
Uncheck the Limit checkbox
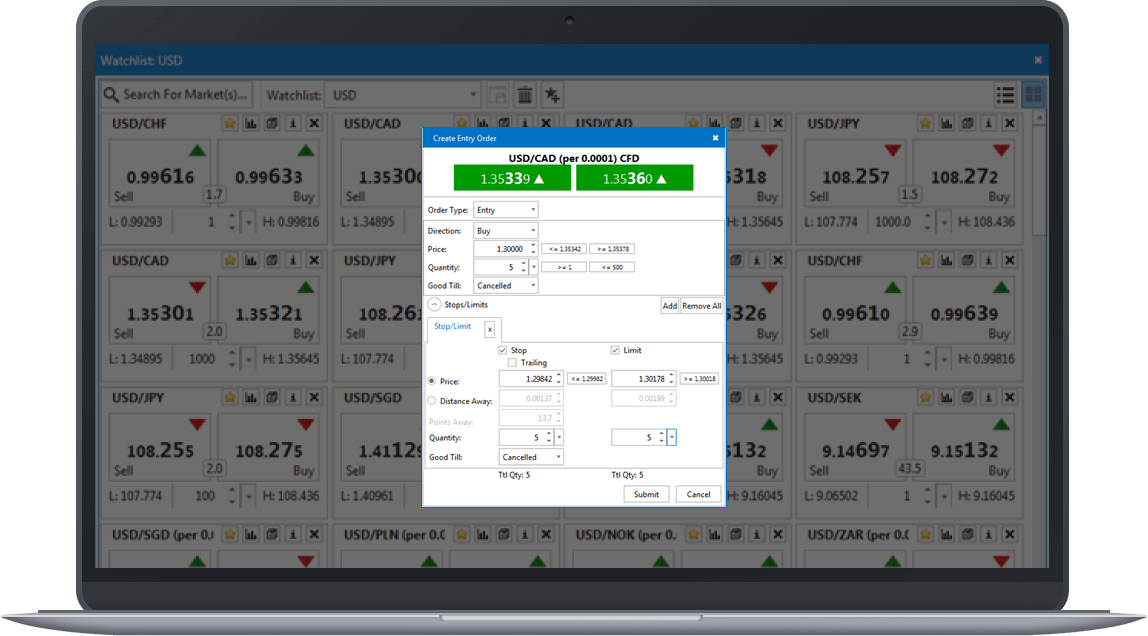615,350
